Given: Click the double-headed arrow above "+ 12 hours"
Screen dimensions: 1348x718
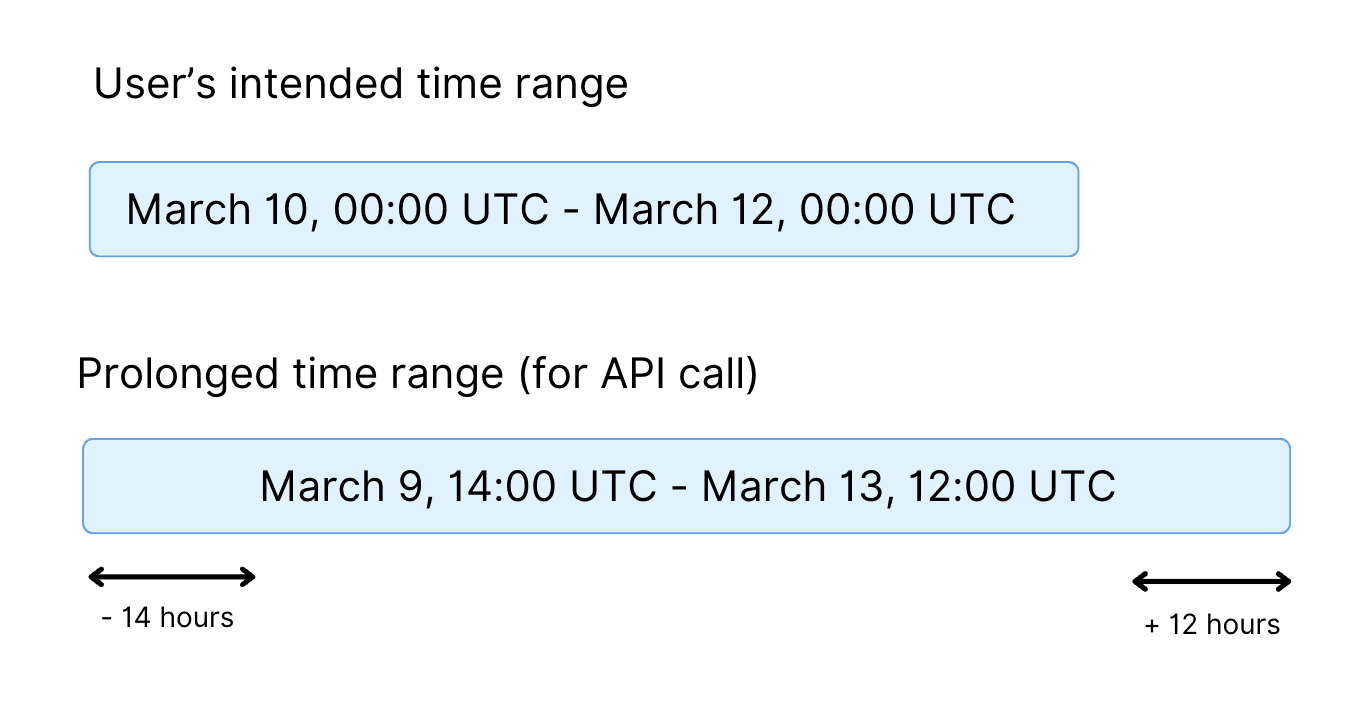Looking at the screenshot, I should 1211,581.
